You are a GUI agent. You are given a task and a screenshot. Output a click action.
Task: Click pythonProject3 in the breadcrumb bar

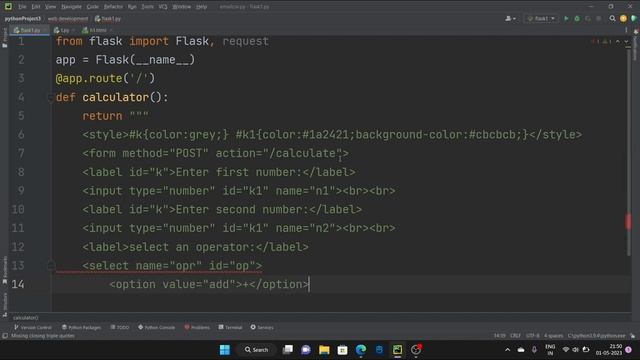(23, 19)
